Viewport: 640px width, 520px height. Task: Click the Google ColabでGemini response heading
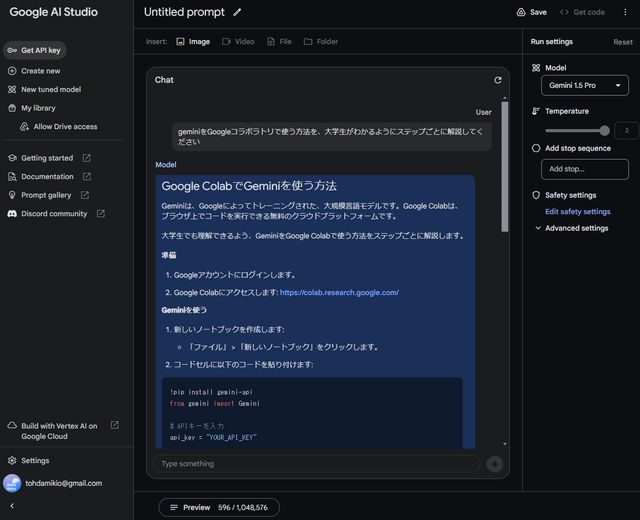tap(249, 186)
